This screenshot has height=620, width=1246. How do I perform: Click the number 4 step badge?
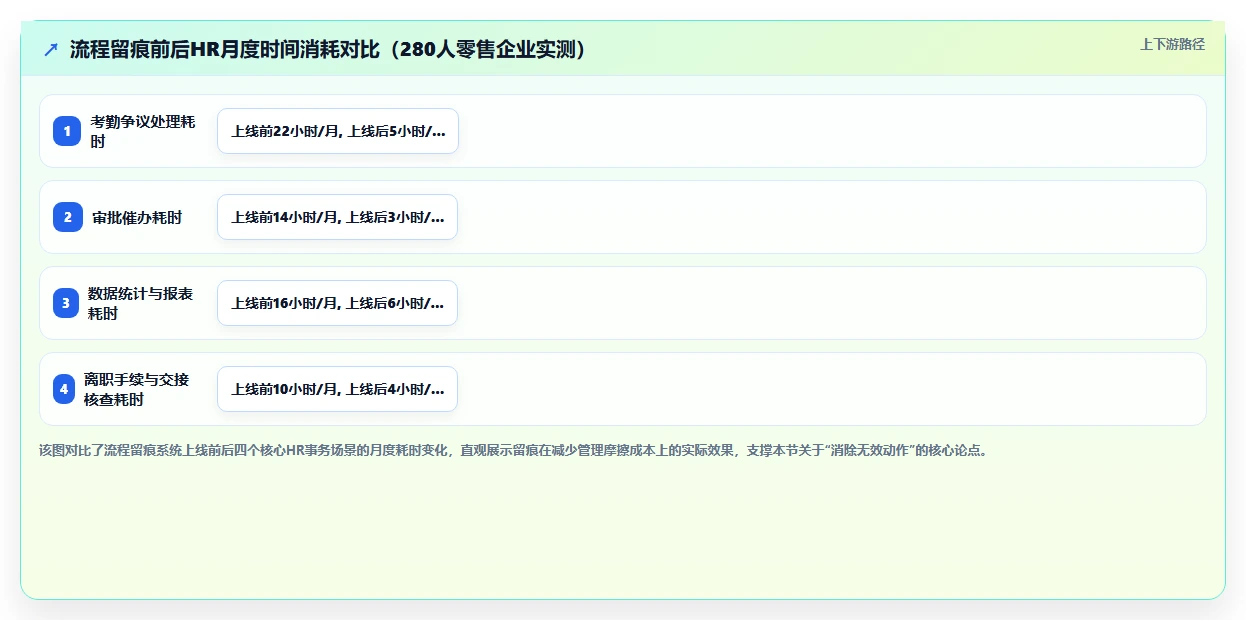click(64, 389)
